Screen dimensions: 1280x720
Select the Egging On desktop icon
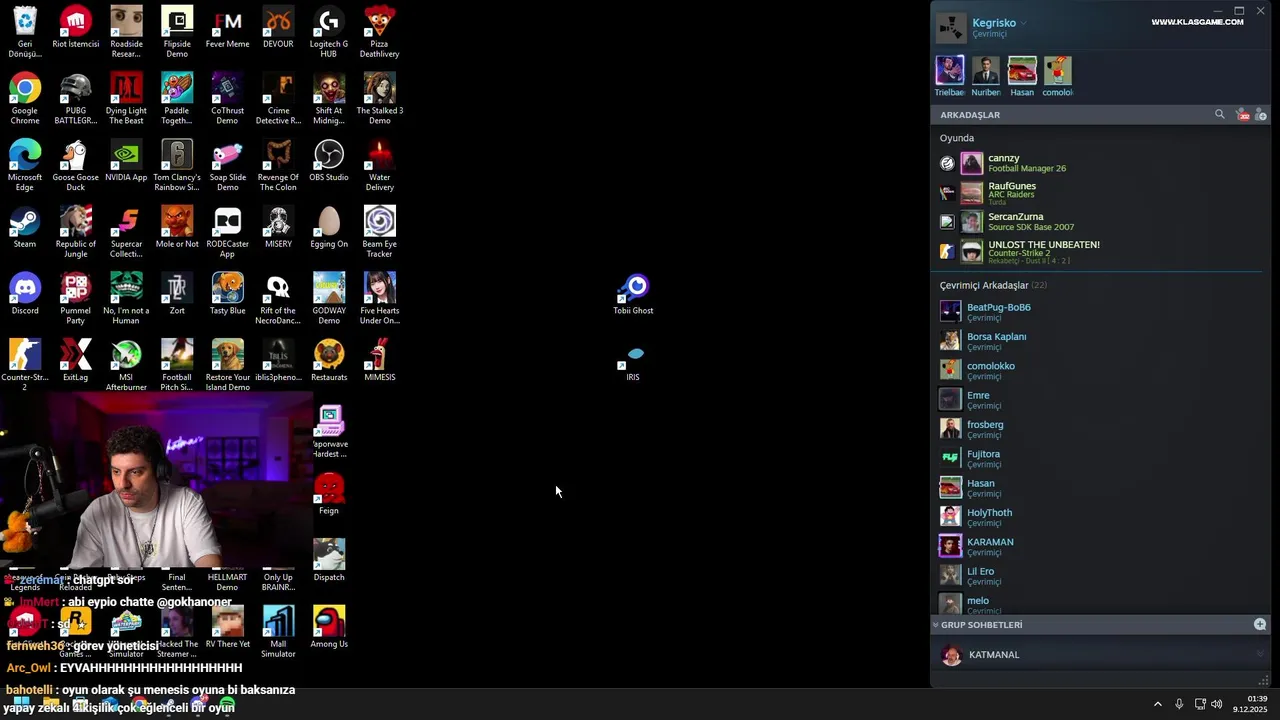pyautogui.click(x=329, y=228)
